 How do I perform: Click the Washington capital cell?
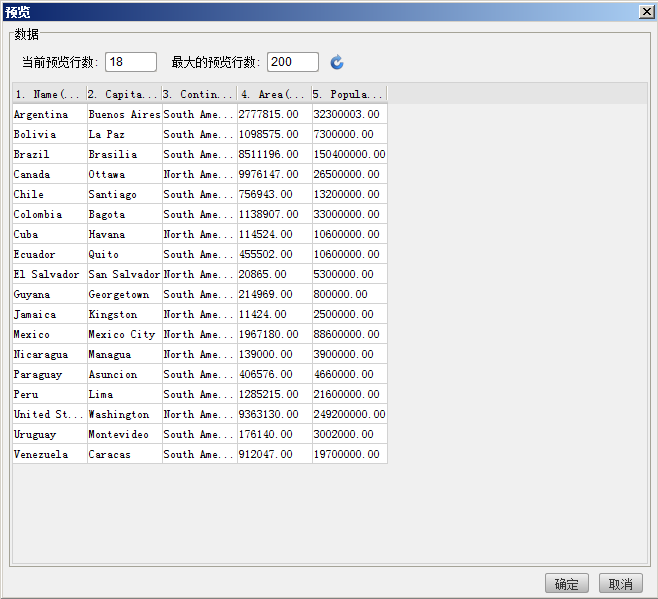coord(125,414)
